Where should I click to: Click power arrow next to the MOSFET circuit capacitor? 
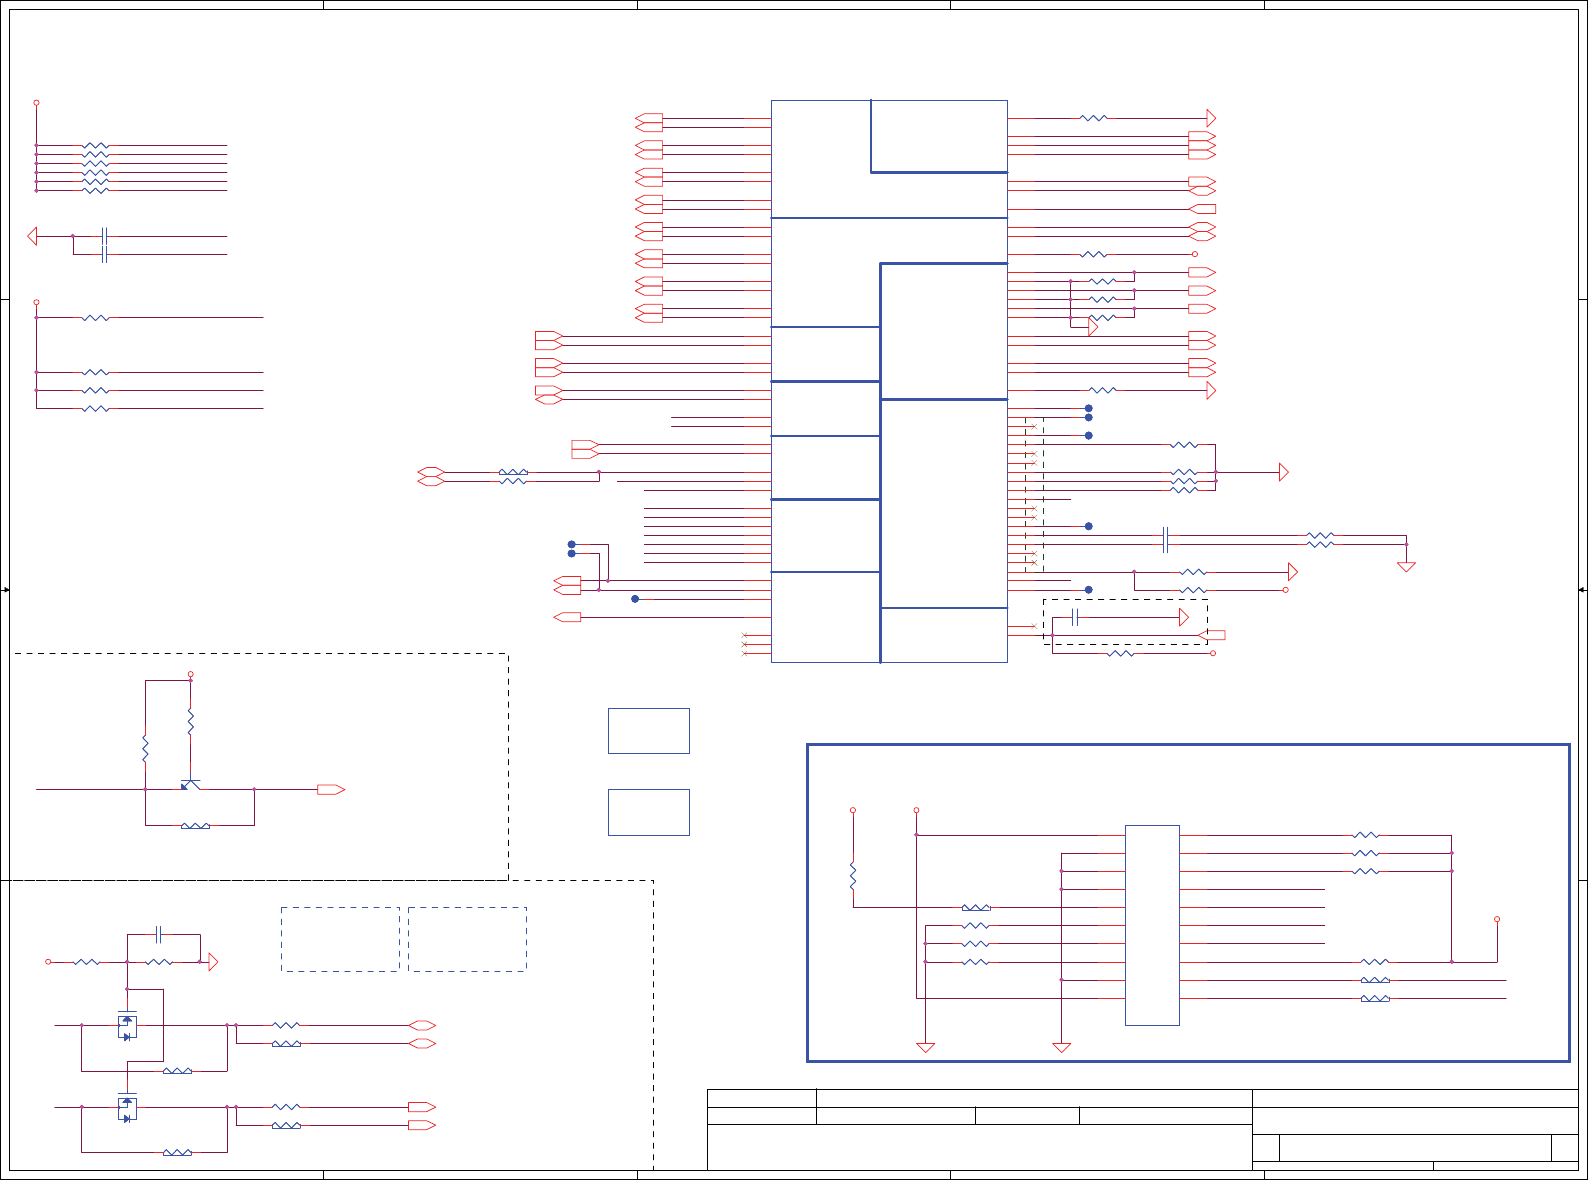pos(212,962)
